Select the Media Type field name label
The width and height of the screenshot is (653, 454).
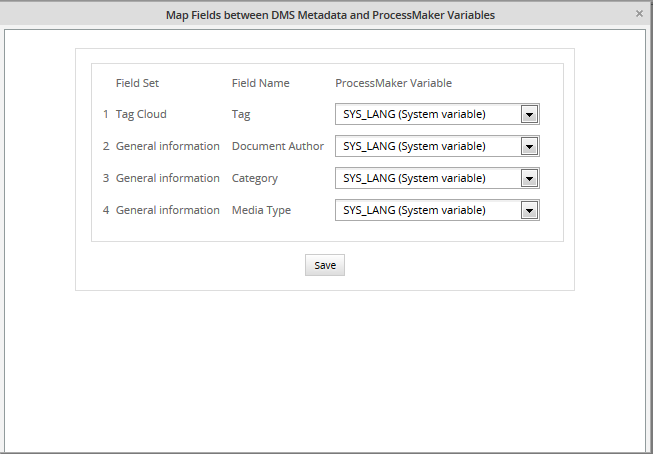click(x=261, y=211)
